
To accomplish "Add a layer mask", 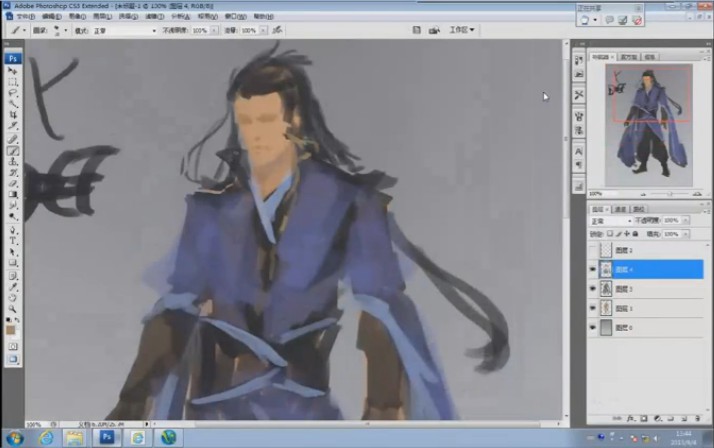I will click(644, 418).
